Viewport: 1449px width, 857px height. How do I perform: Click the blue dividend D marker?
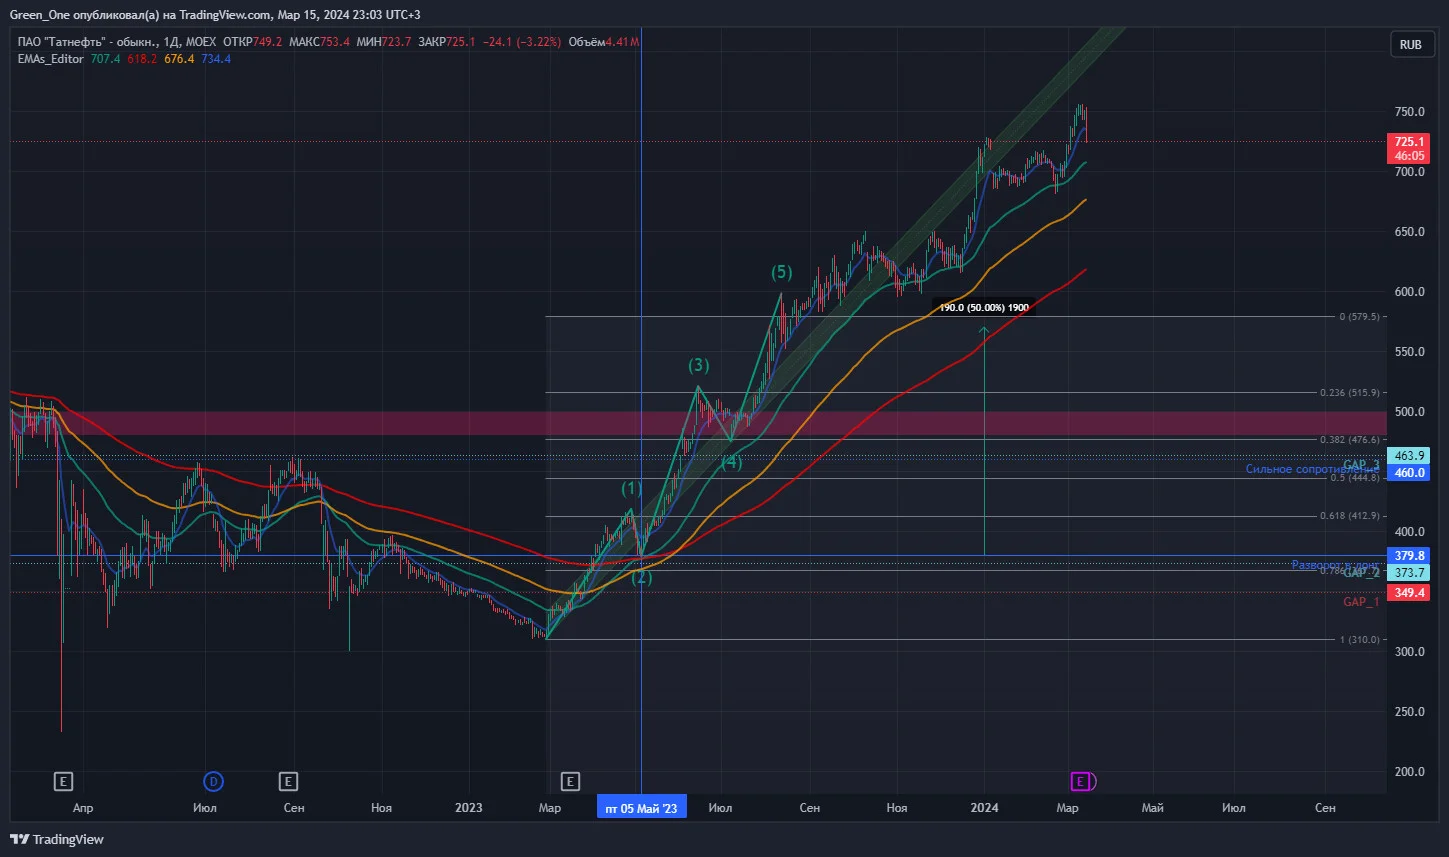212,781
